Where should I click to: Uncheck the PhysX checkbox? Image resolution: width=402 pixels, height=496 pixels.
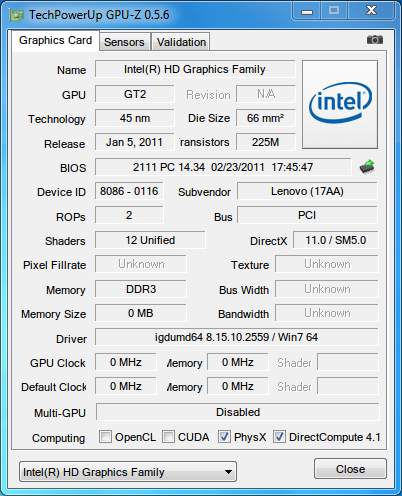point(224,437)
